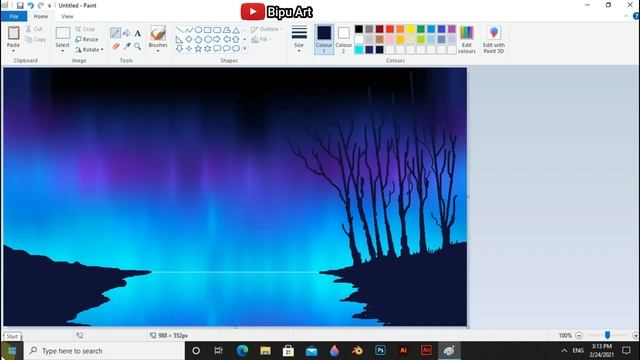
Task: Click the Undo arrow in title bar
Action: pos(30,5)
